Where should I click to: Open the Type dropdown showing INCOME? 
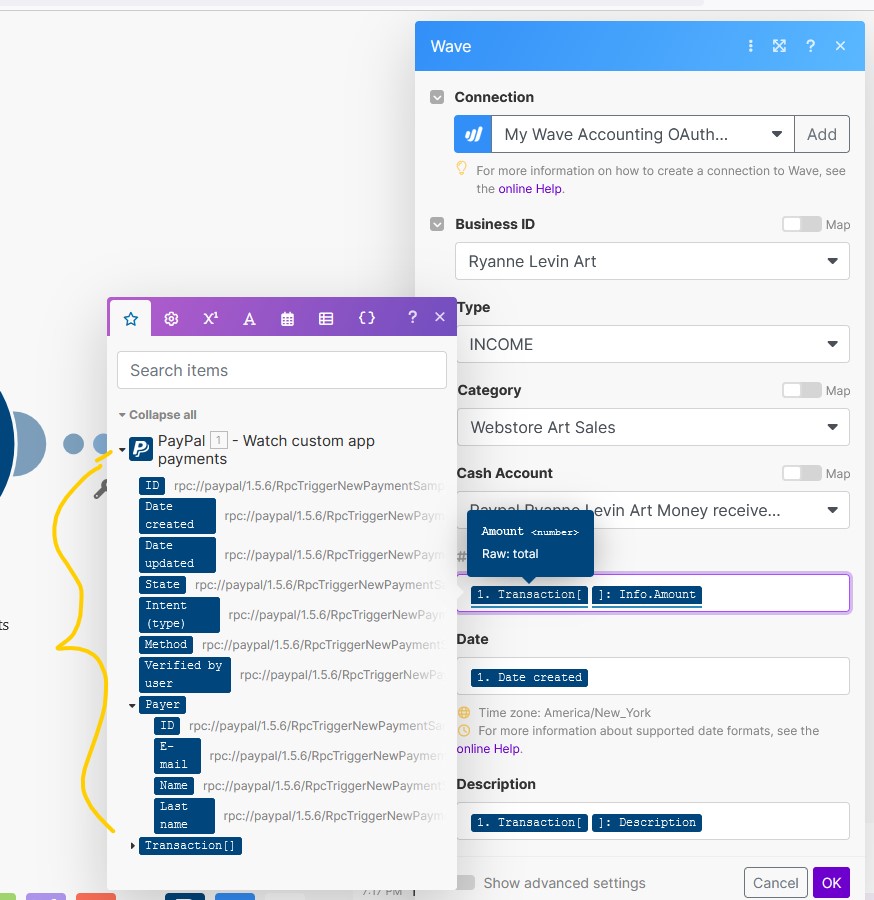pos(653,344)
